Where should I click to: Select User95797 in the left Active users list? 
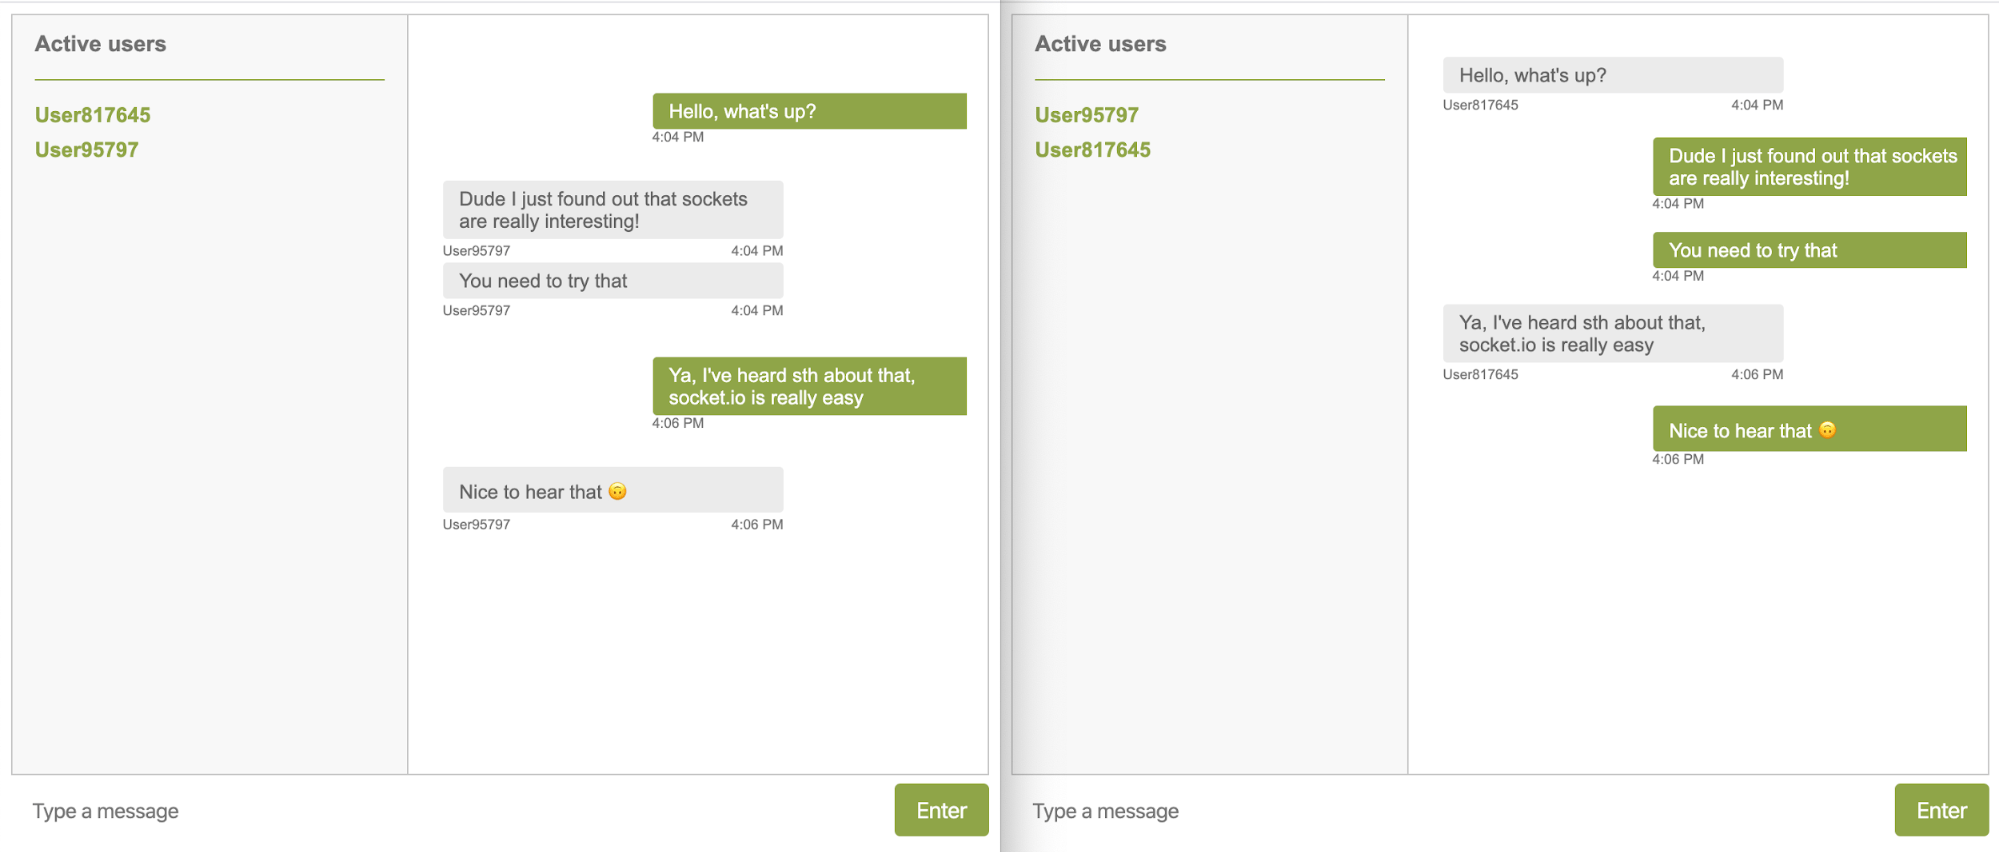(86, 149)
